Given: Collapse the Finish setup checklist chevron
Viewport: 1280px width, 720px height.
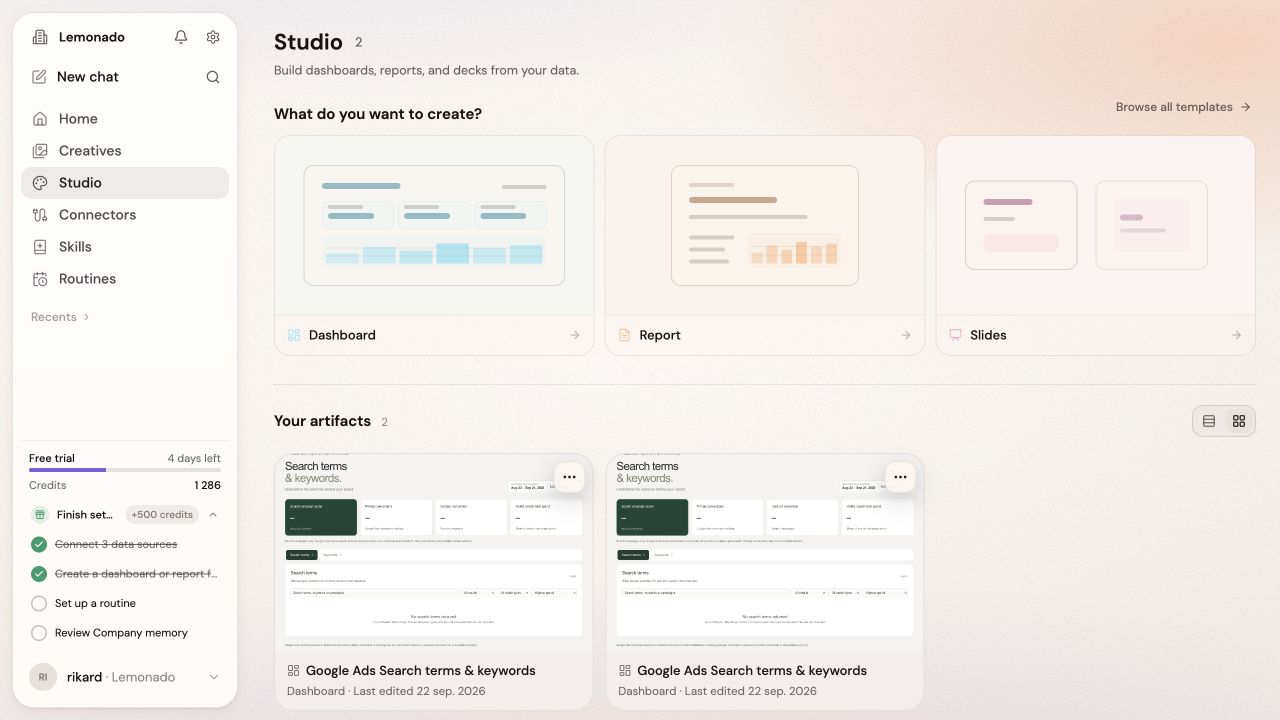Looking at the screenshot, I should (x=213, y=515).
